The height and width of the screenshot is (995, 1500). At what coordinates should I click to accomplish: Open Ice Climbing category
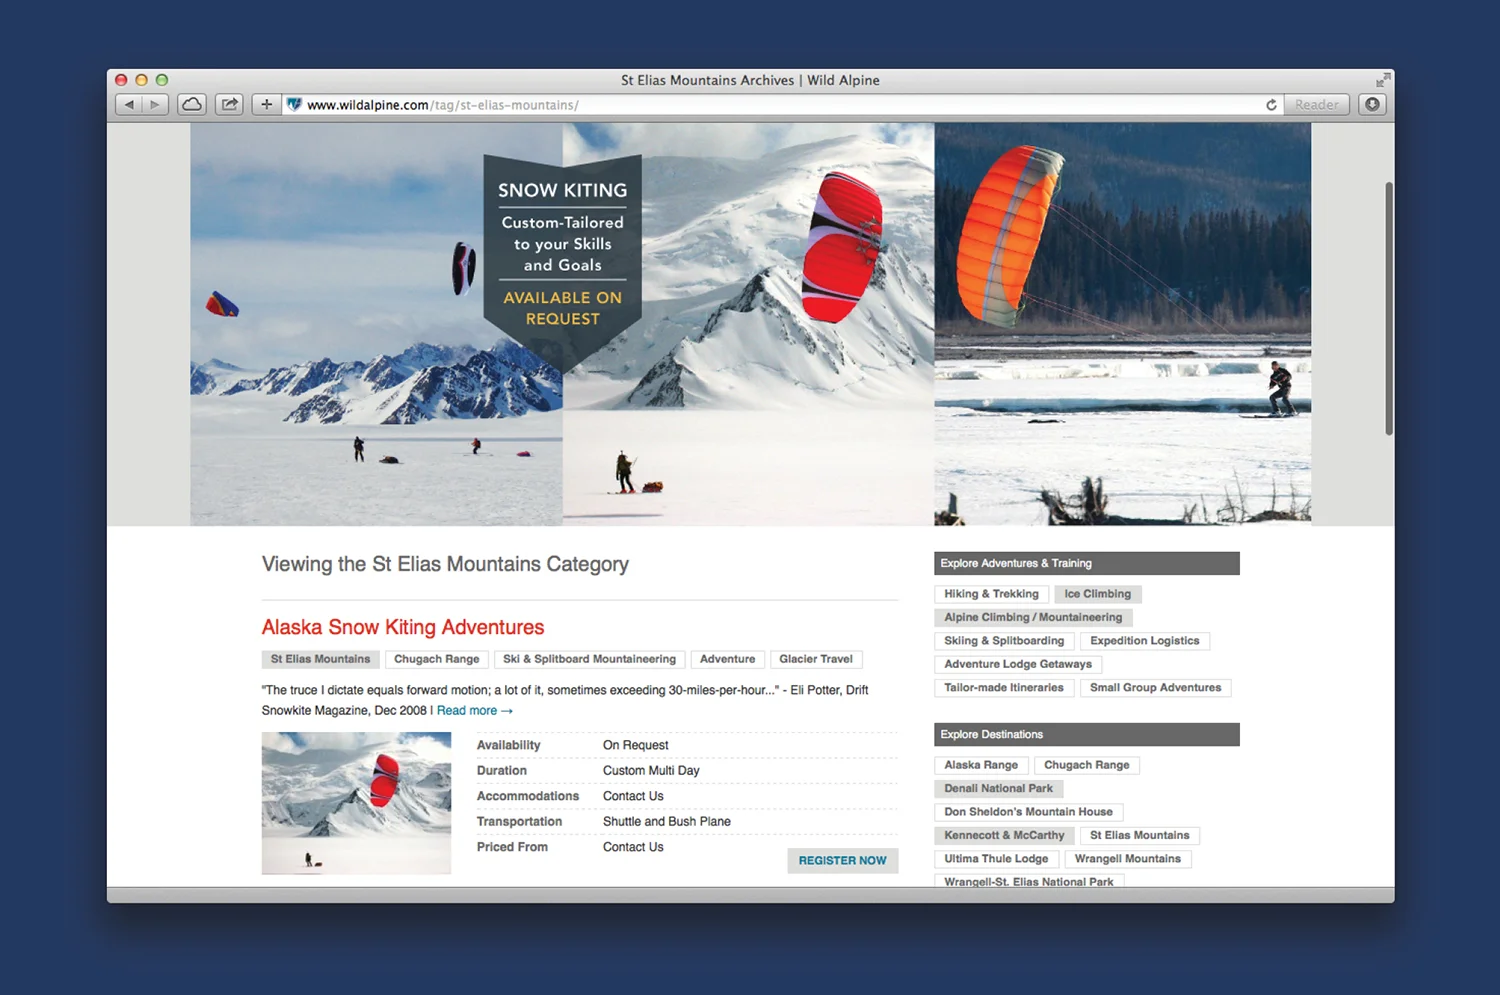coord(1097,594)
